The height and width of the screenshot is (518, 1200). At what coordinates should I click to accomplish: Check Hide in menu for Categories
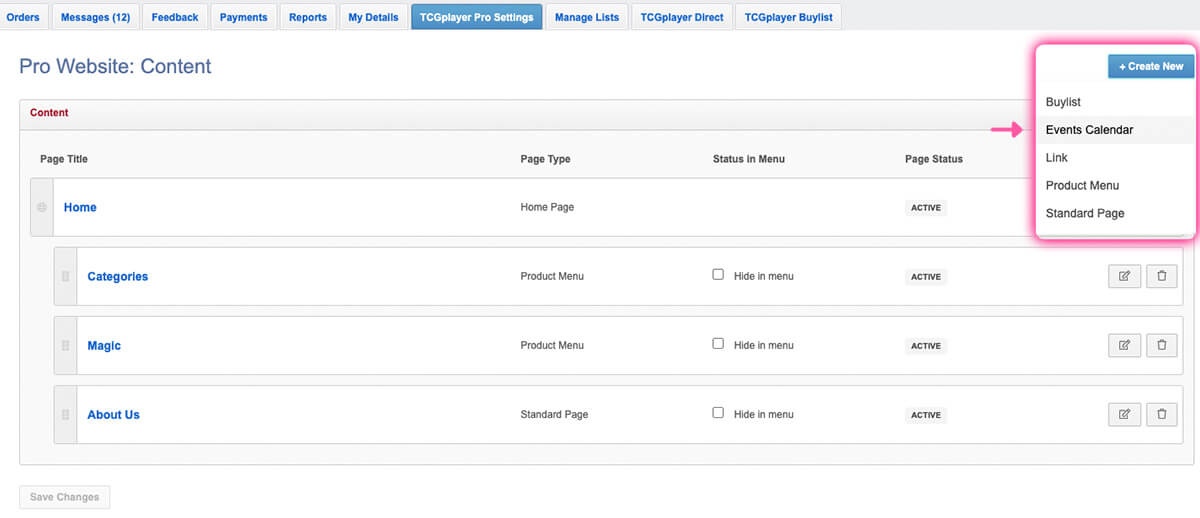point(718,274)
